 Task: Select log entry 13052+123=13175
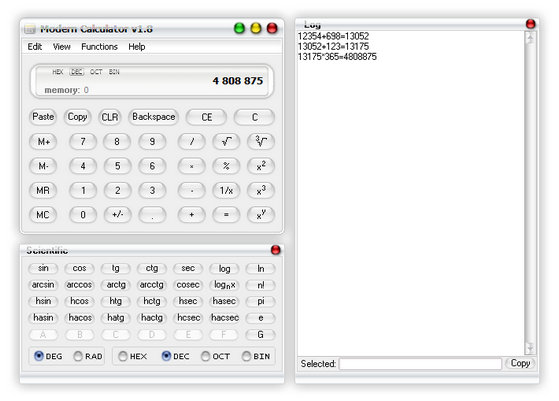click(333, 46)
